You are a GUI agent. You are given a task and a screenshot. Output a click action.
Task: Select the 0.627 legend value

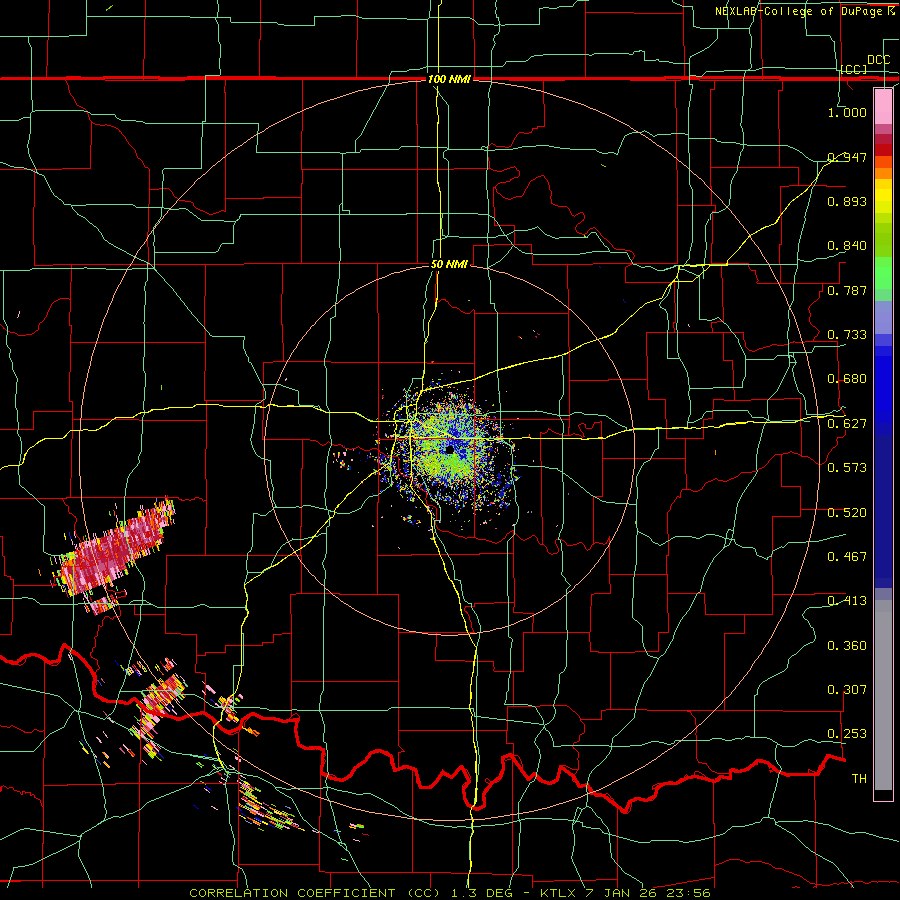[x=847, y=424]
